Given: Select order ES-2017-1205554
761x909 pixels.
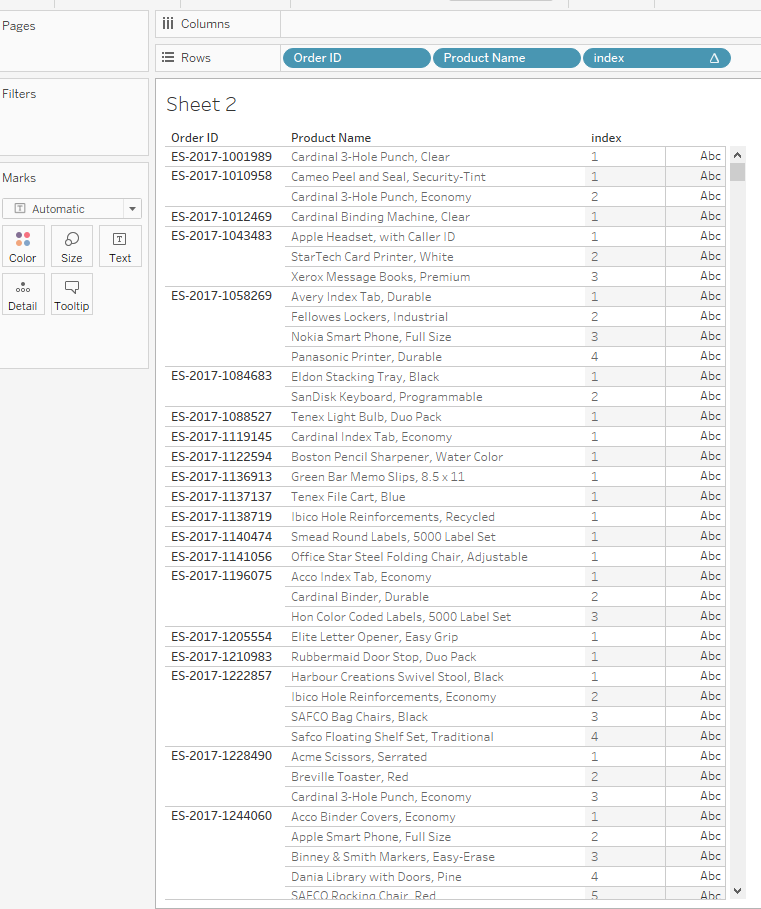Looking at the screenshot, I should (x=221, y=637).
